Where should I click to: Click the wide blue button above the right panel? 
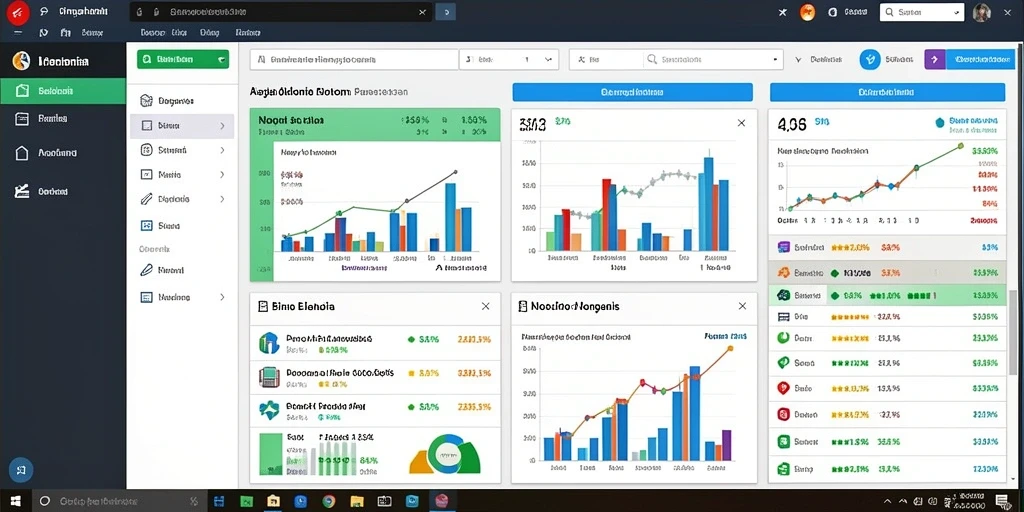coord(887,92)
